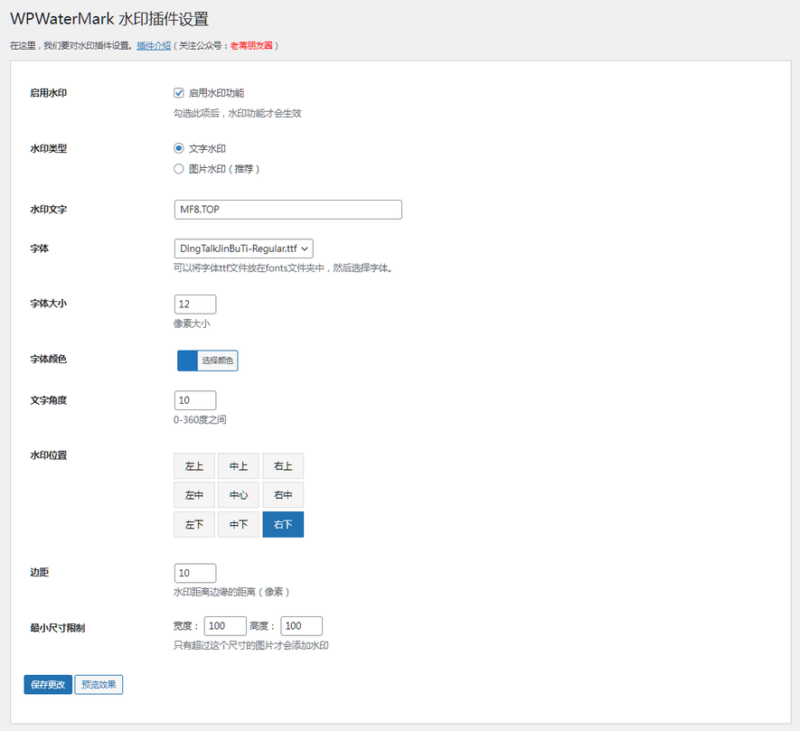This screenshot has width=800, height=731.
Task: Set watermark position to 右中
Action: point(283,495)
